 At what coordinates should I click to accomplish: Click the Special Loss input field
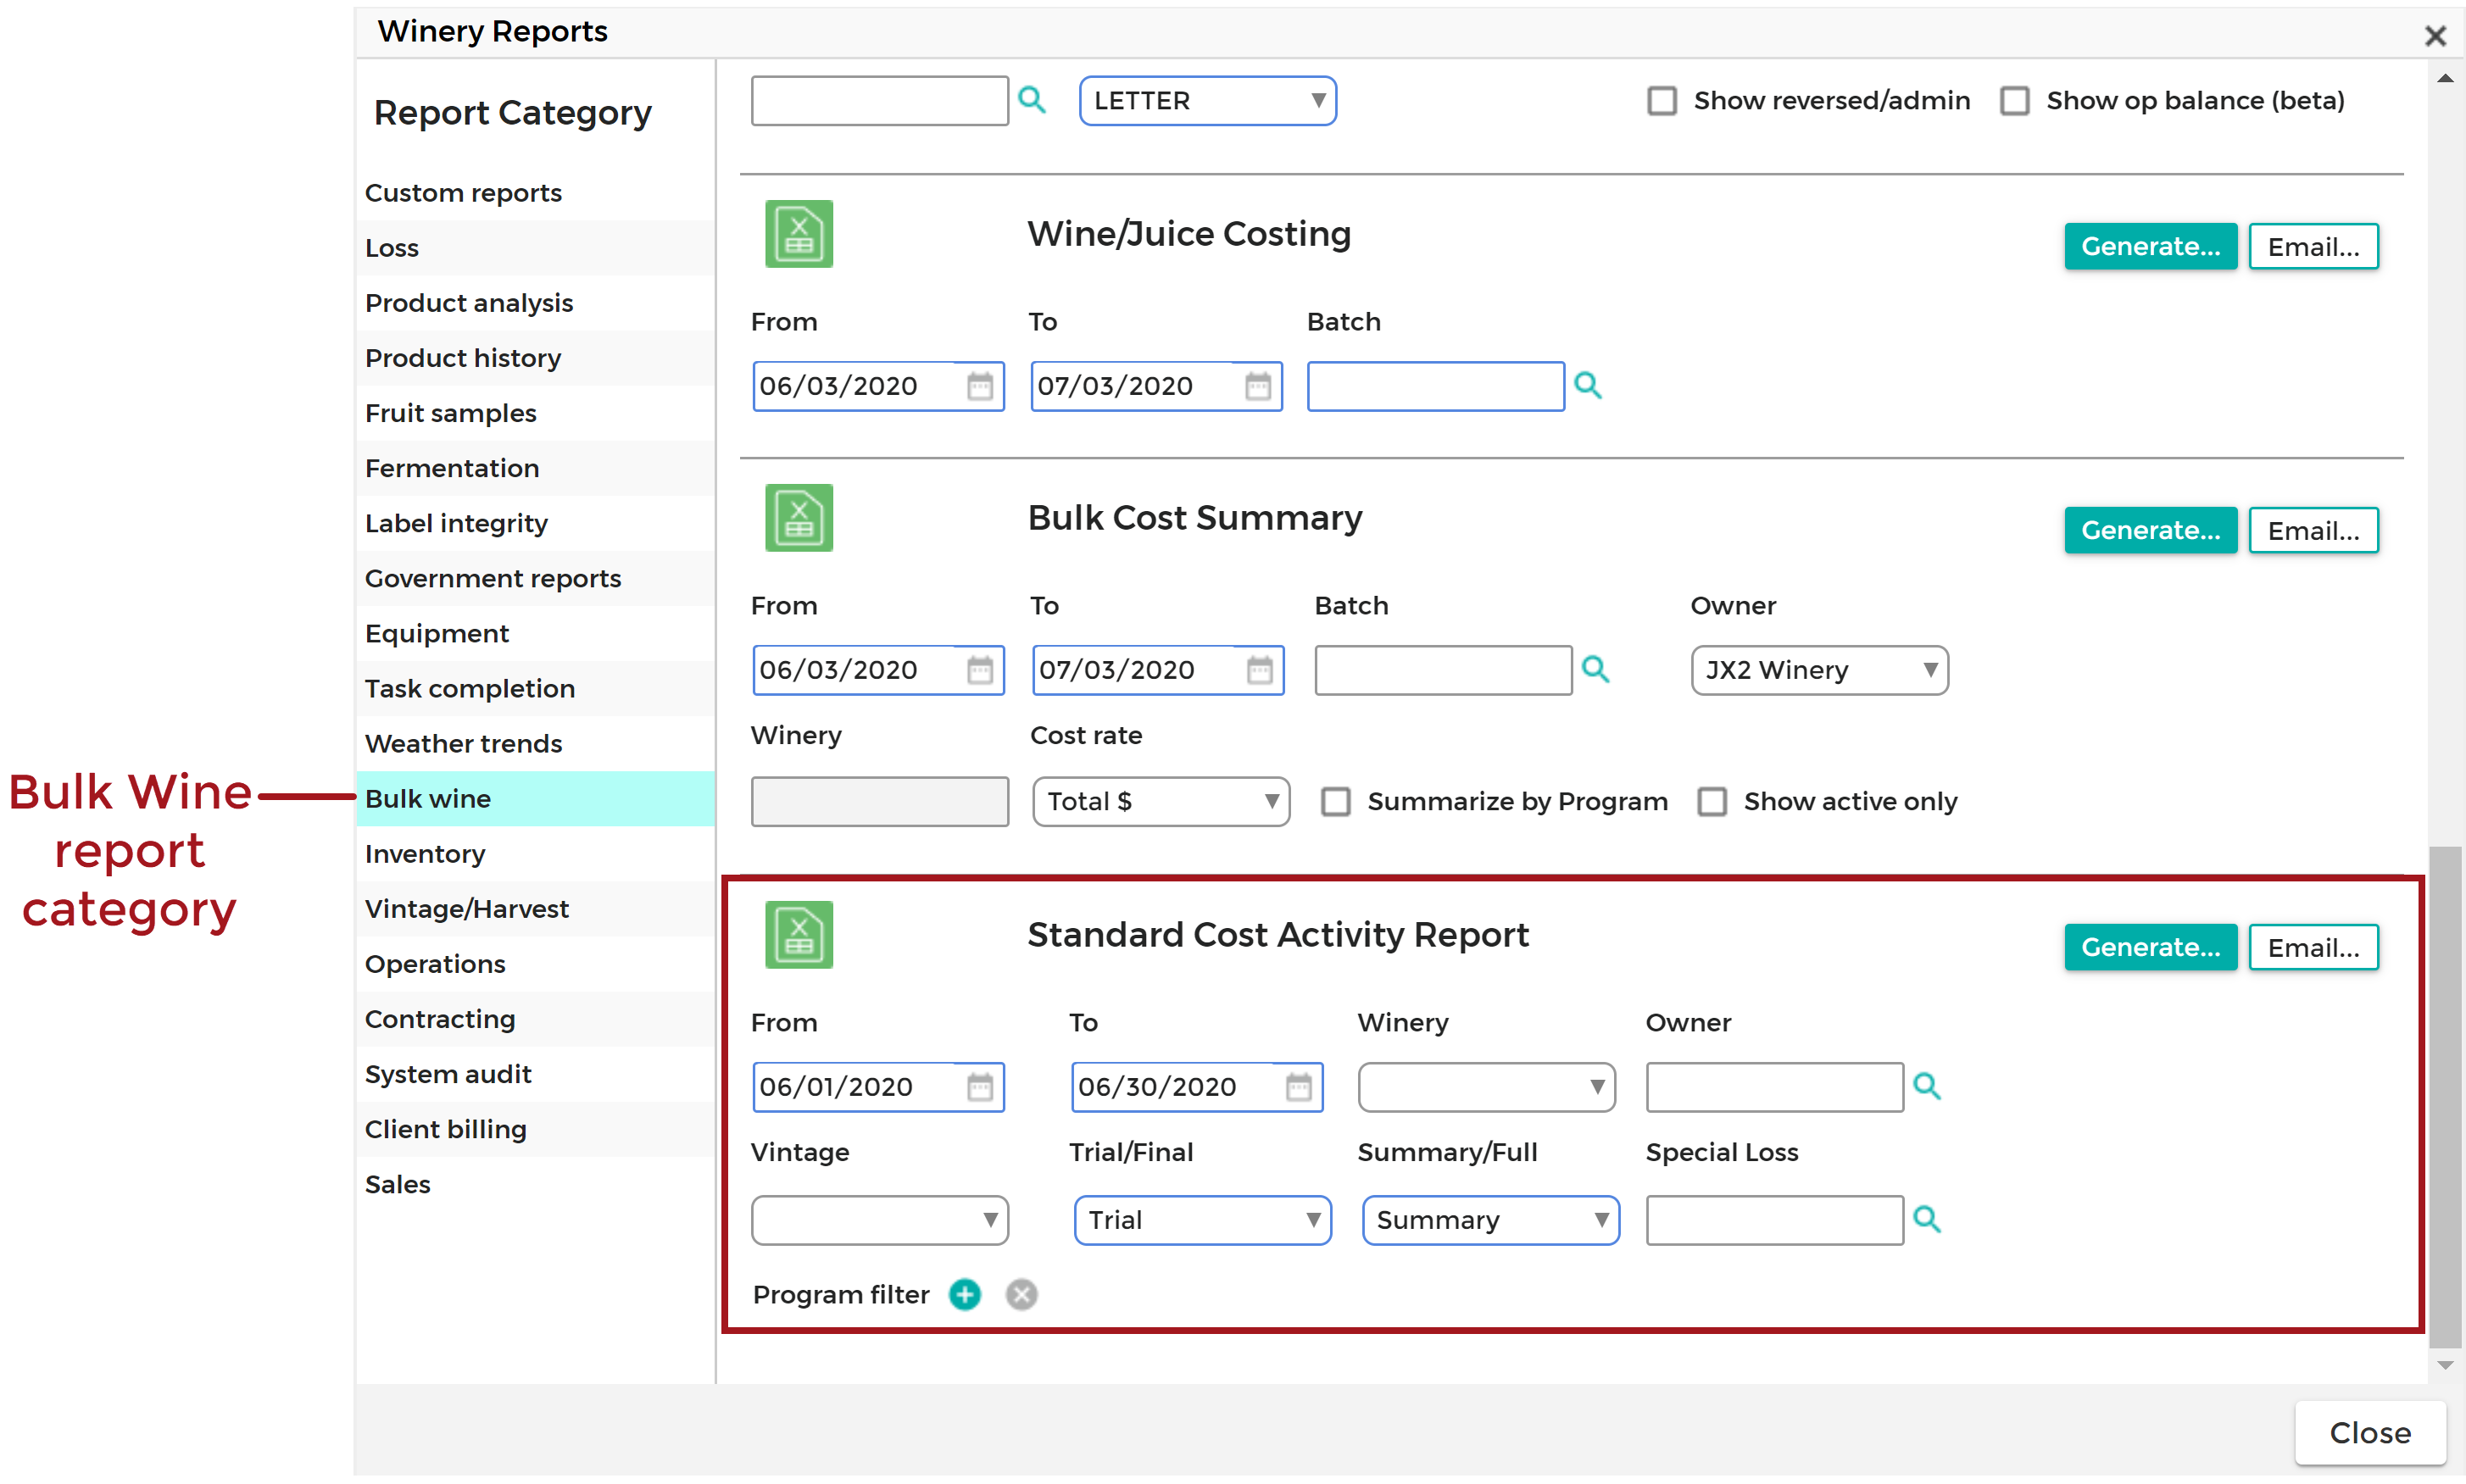click(1775, 1220)
